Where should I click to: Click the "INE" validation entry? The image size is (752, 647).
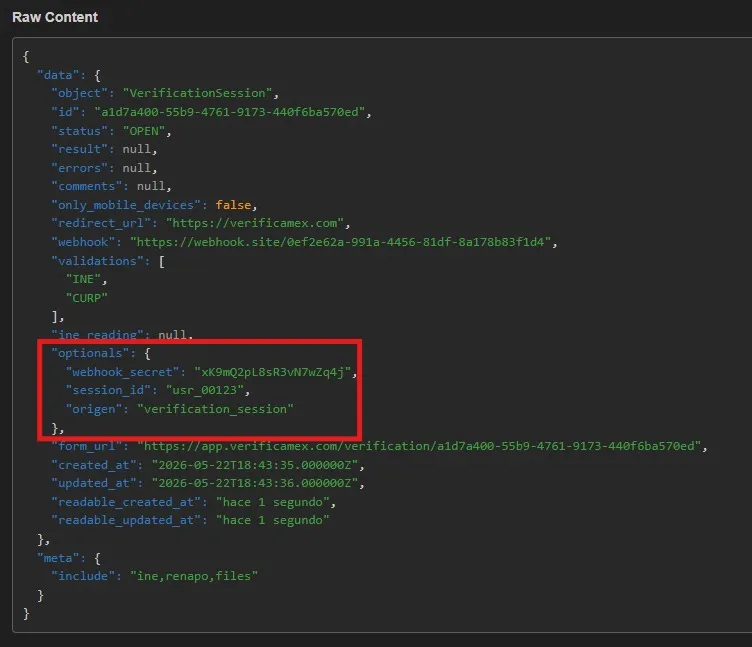(x=83, y=279)
